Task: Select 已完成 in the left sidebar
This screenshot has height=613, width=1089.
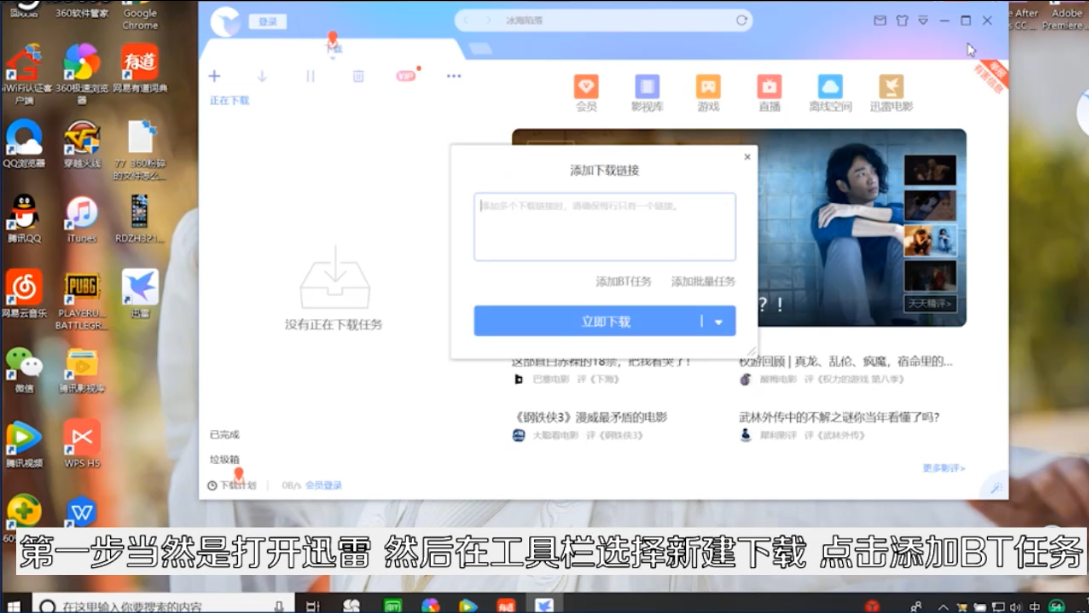Action: pos(225,435)
